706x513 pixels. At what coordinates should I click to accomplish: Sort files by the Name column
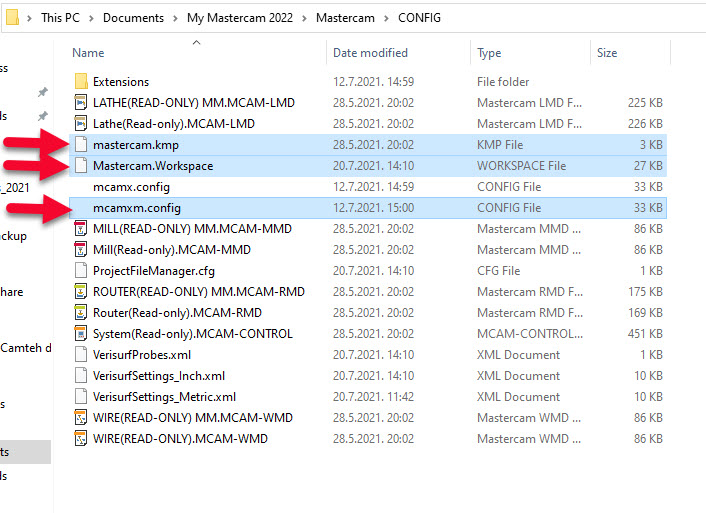(88, 53)
